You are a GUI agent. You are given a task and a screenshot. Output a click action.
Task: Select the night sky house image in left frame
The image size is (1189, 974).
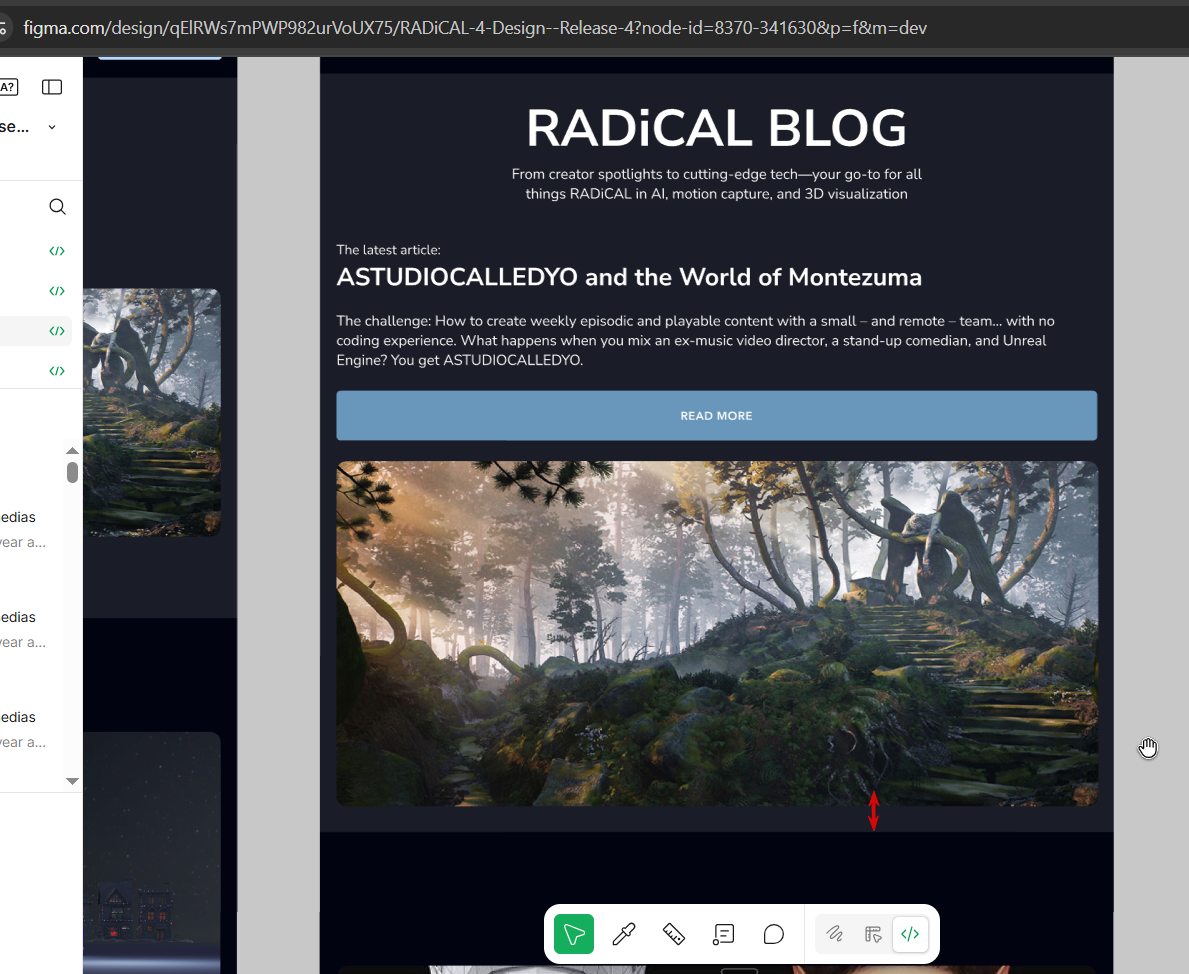click(x=152, y=853)
